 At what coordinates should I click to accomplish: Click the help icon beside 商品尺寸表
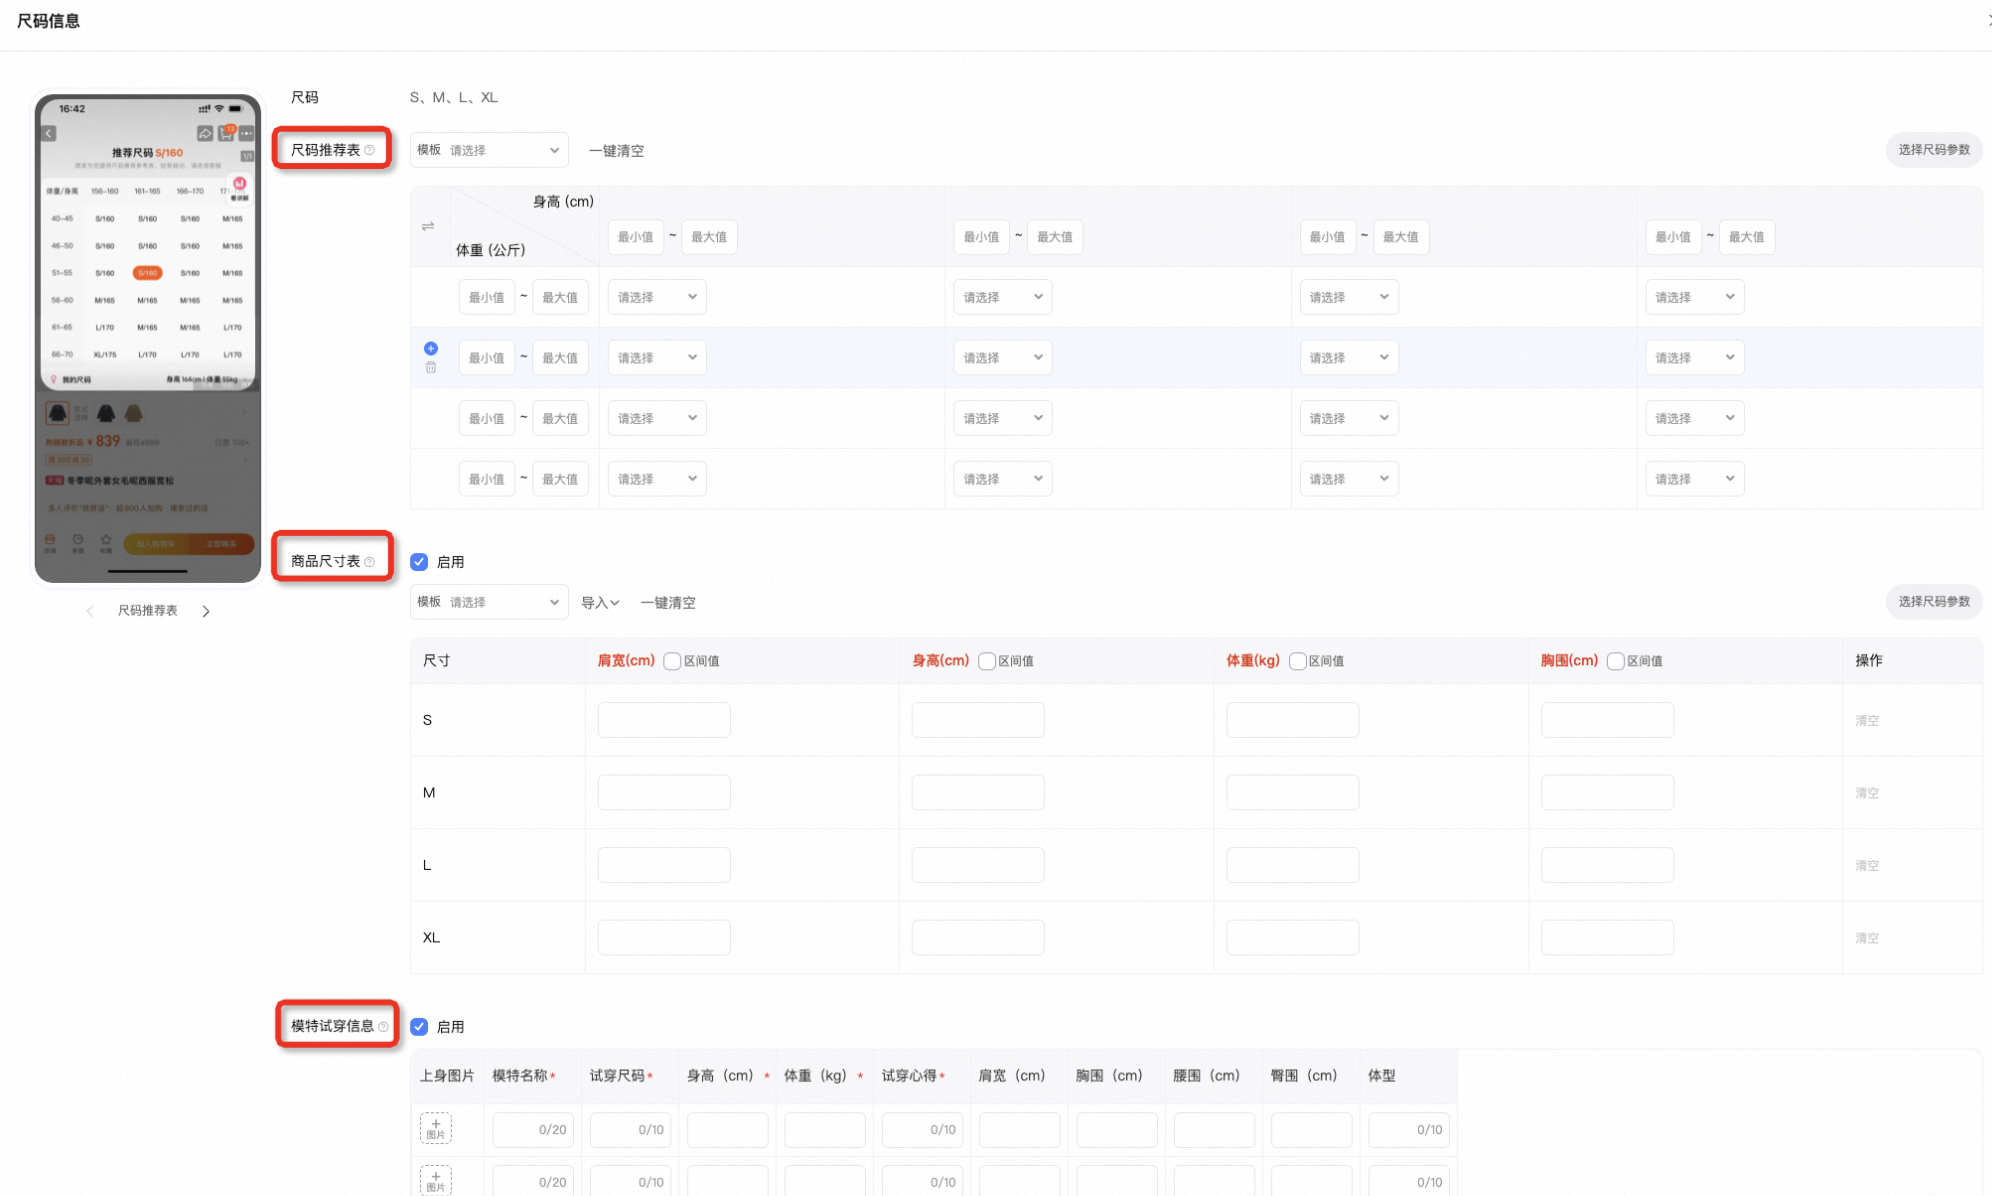(x=370, y=562)
